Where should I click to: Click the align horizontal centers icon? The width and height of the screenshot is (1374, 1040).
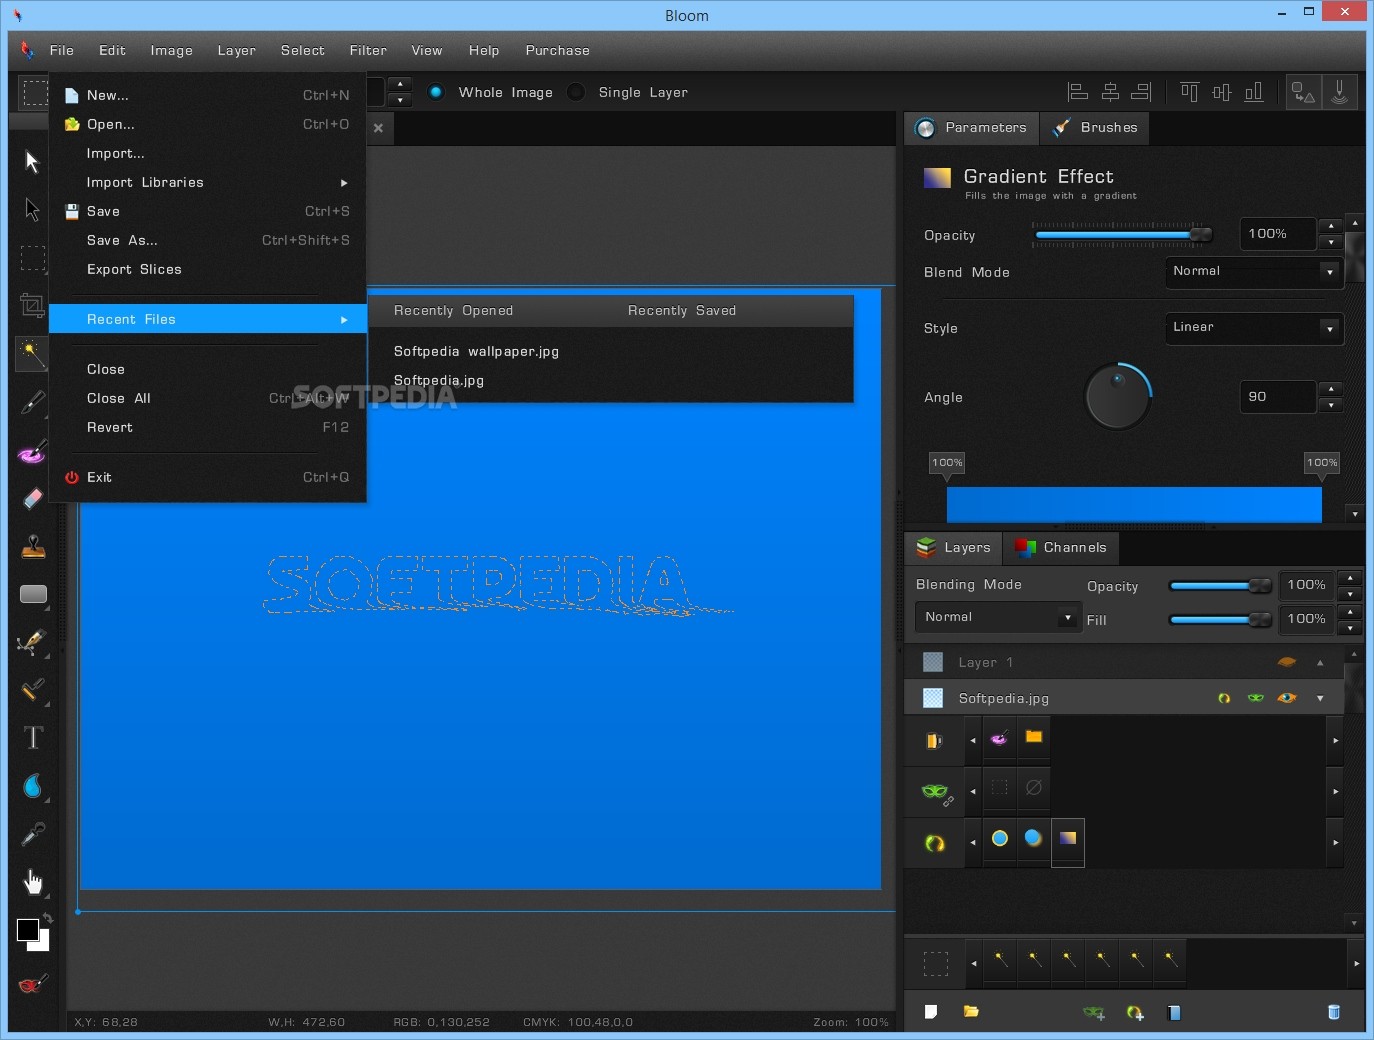pyautogui.click(x=1110, y=92)
